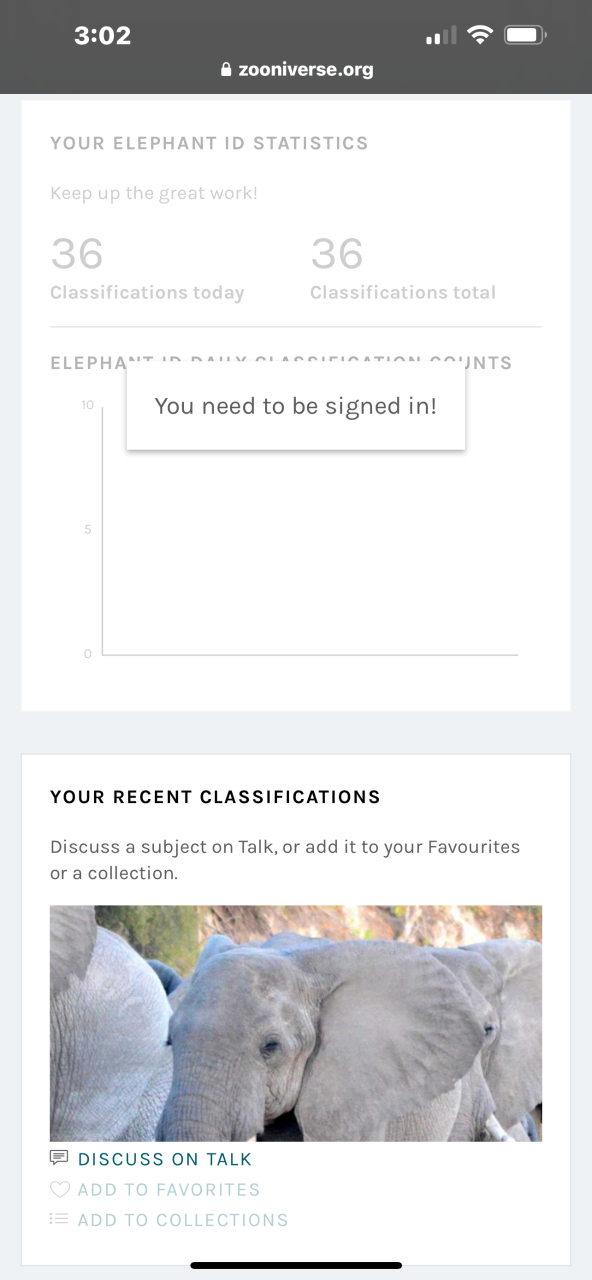The height and width of the screenshot is (1280, 592).
Task: Tap the "You need to be signed in!" popup
Action: click(296, 406)
